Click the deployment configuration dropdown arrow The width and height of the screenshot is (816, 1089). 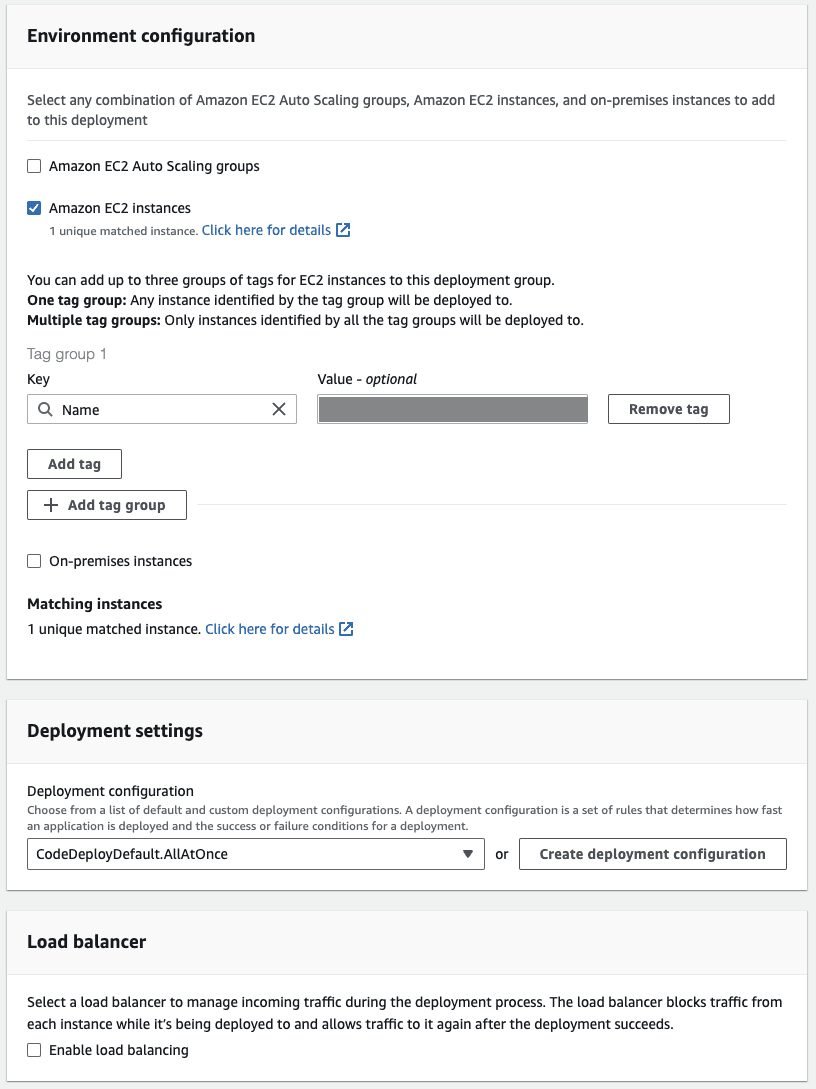[468, 854]
